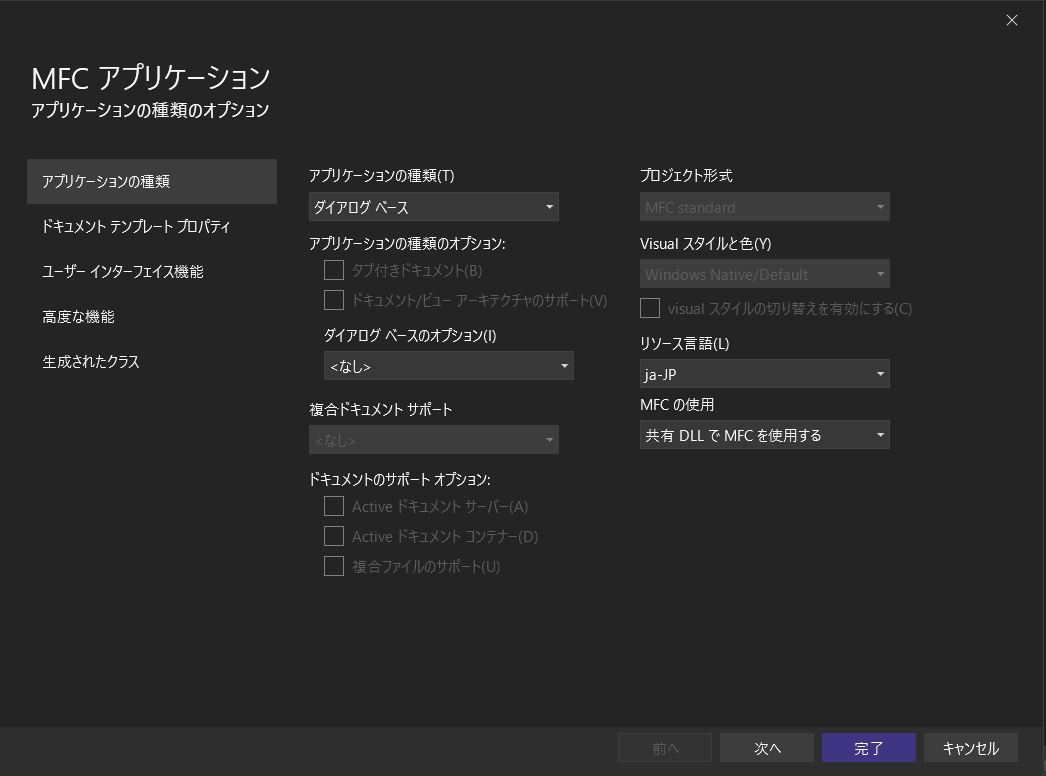Click the 次へ button

click(x=767, y=748)
